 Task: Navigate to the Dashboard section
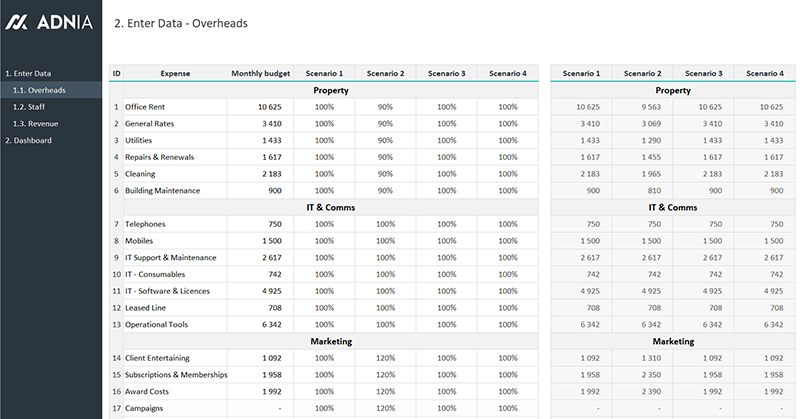click(x=29, y=140)
